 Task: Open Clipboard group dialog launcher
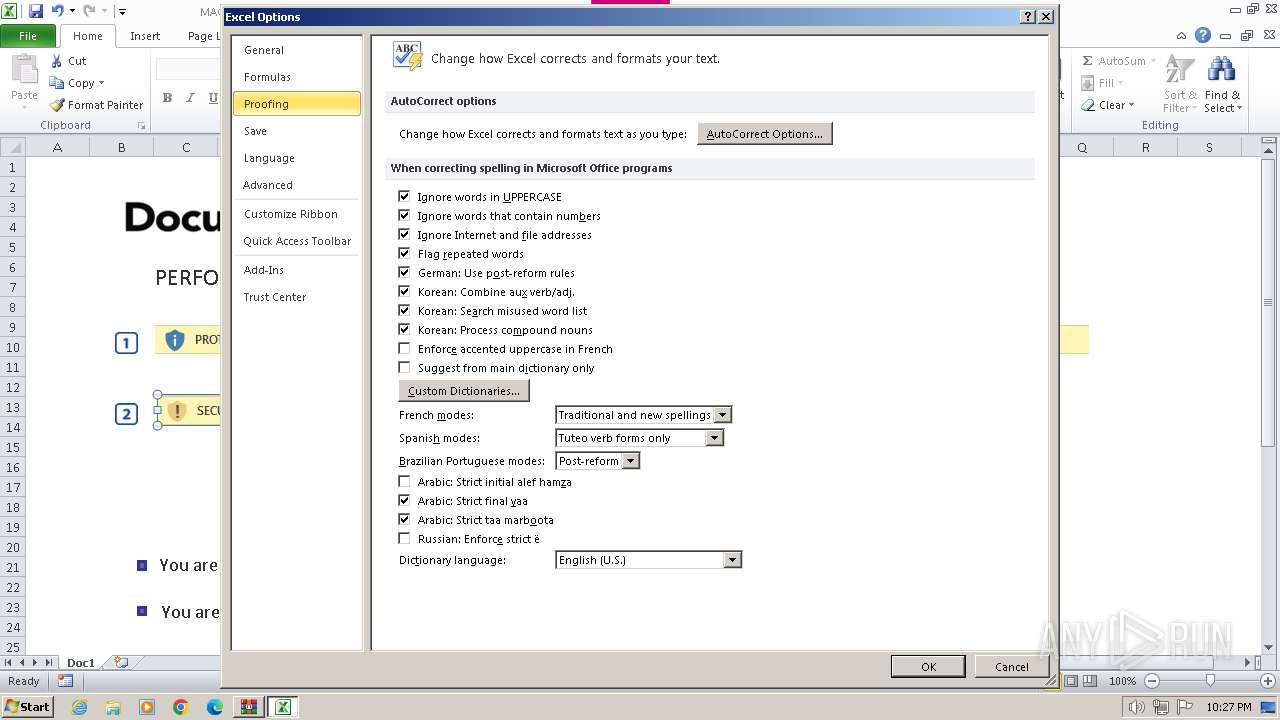(x=141, y=126)
